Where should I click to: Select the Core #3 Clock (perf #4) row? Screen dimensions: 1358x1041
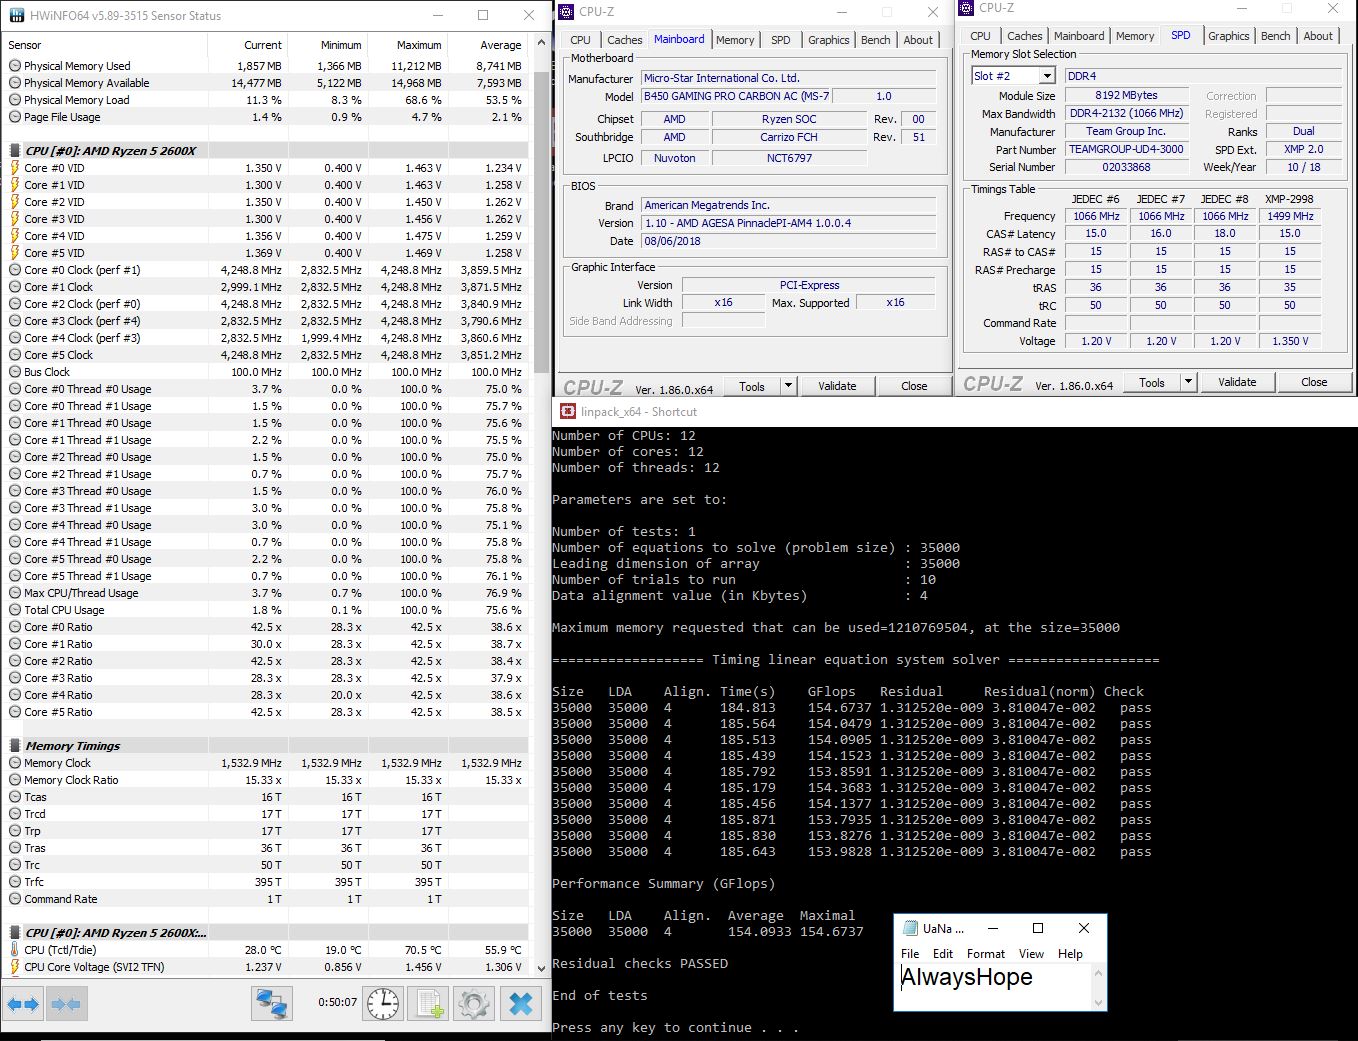pyautogui.click(x=266, y=321)
